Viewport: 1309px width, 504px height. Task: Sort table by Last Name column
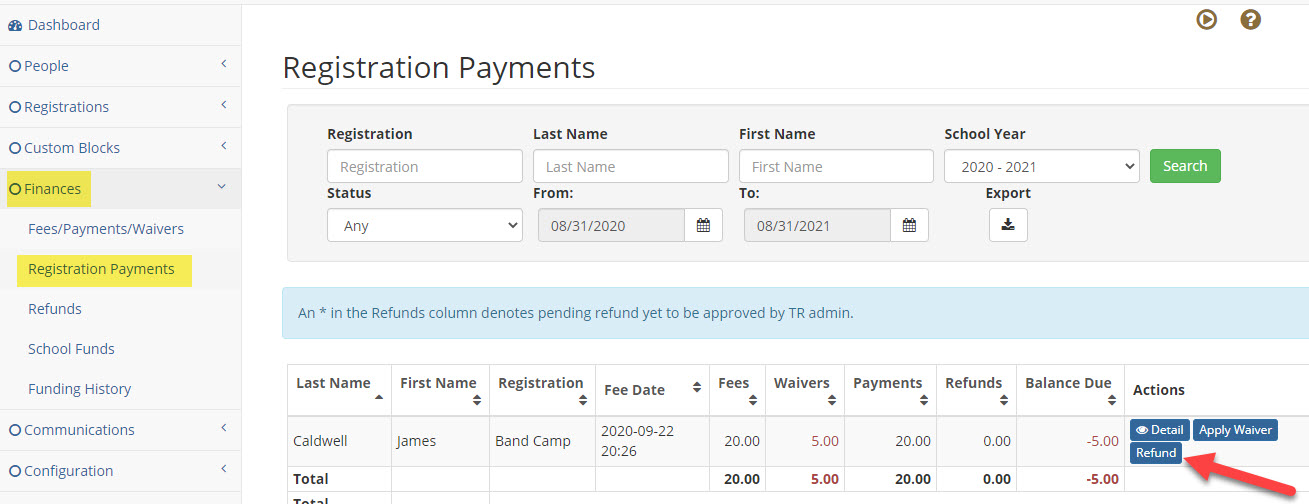338,390
